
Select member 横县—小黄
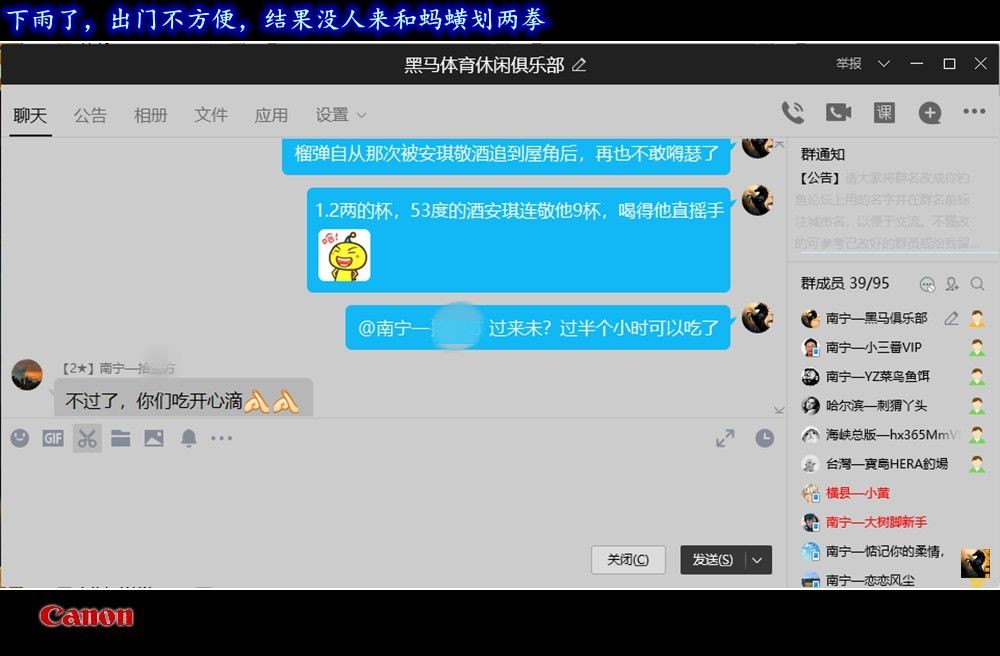pos(892,493)
